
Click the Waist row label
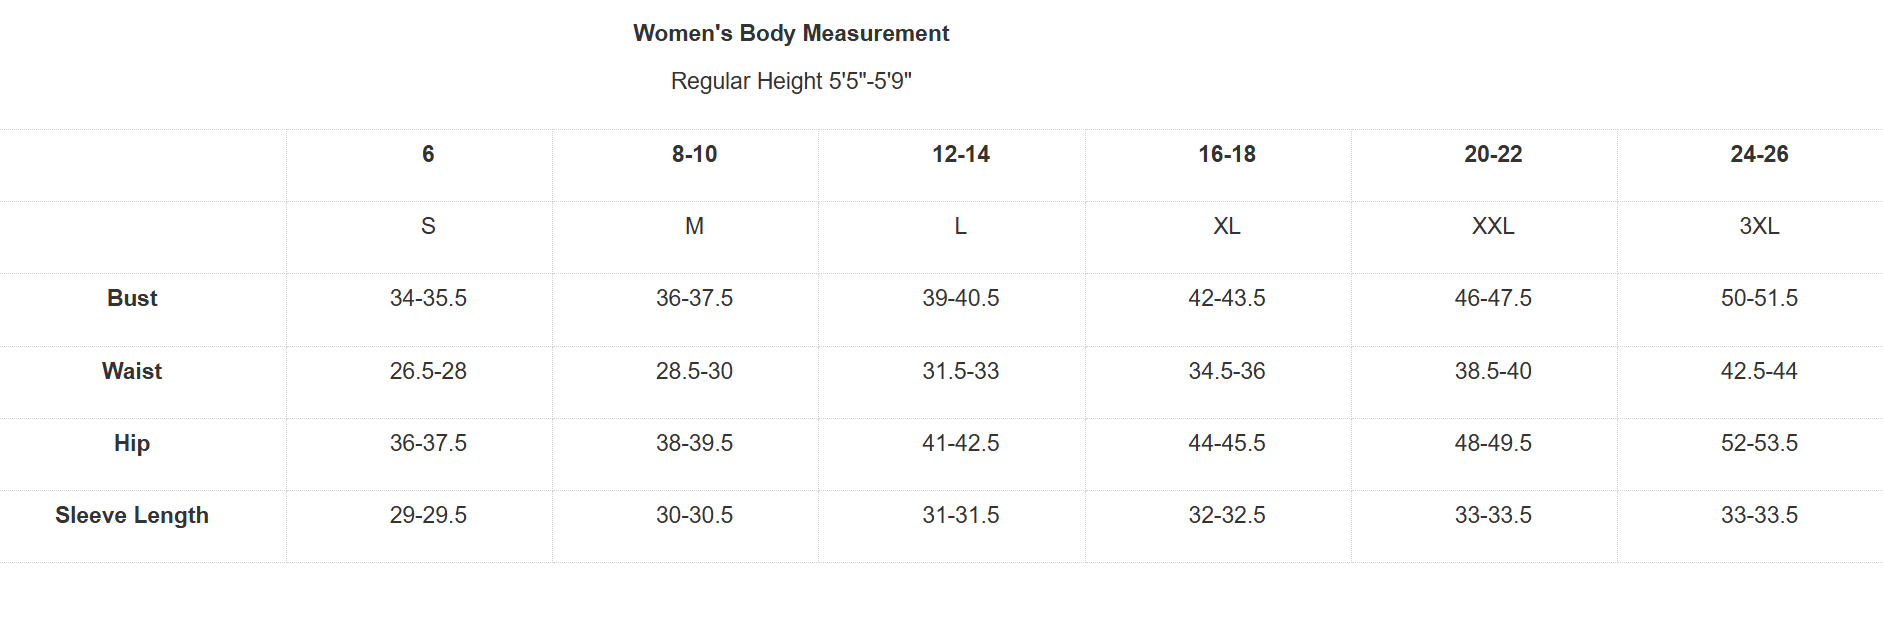pos(132,371)
